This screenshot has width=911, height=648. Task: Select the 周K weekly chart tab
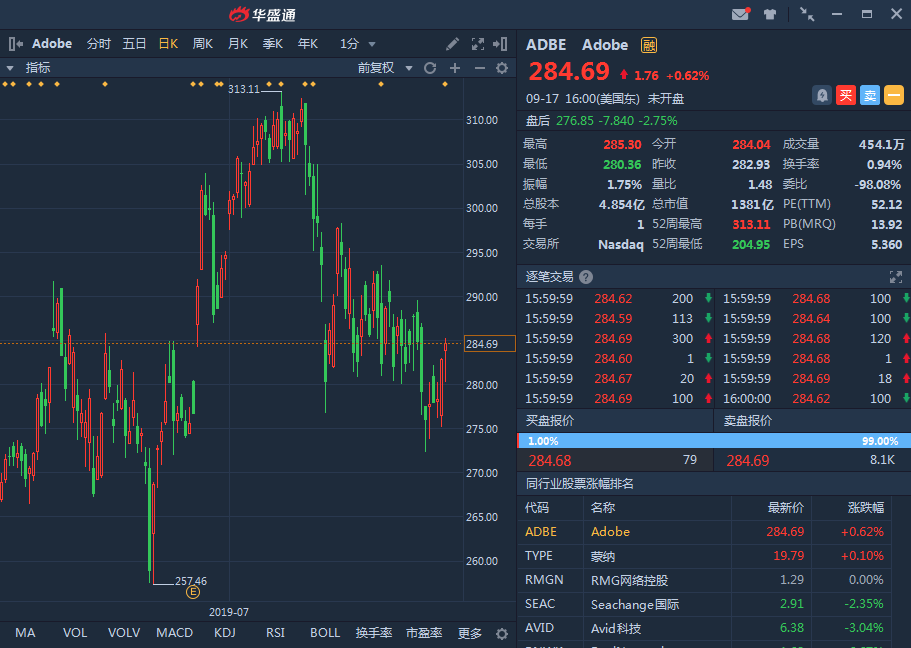pyautogui.click(x=203, y=44)
